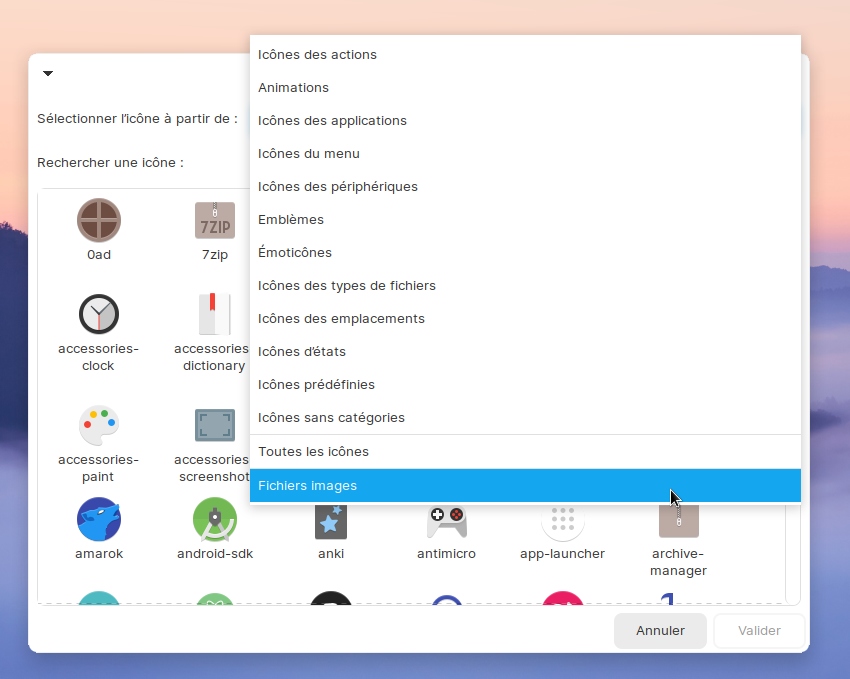
Task: Choose 'Icônes des actions' from list
Action: [317, 55]
